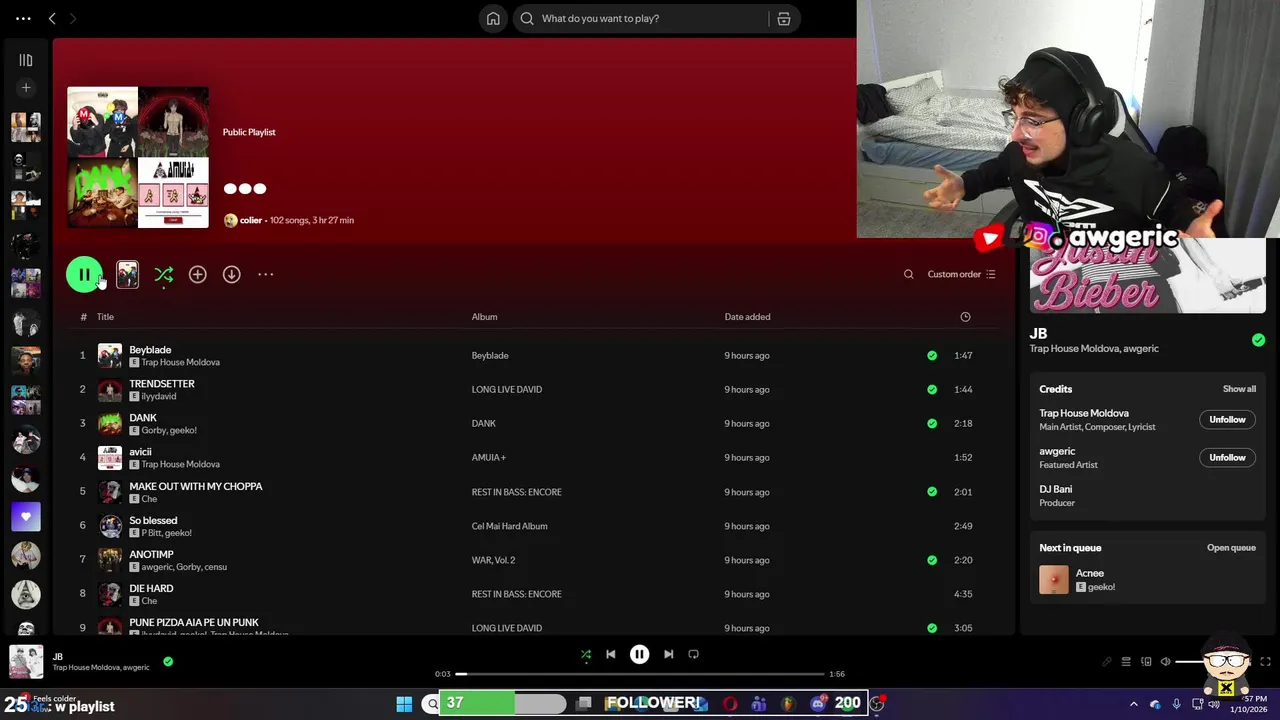
Task: Seek along the song progress bar
Action: tap(640, 674)
